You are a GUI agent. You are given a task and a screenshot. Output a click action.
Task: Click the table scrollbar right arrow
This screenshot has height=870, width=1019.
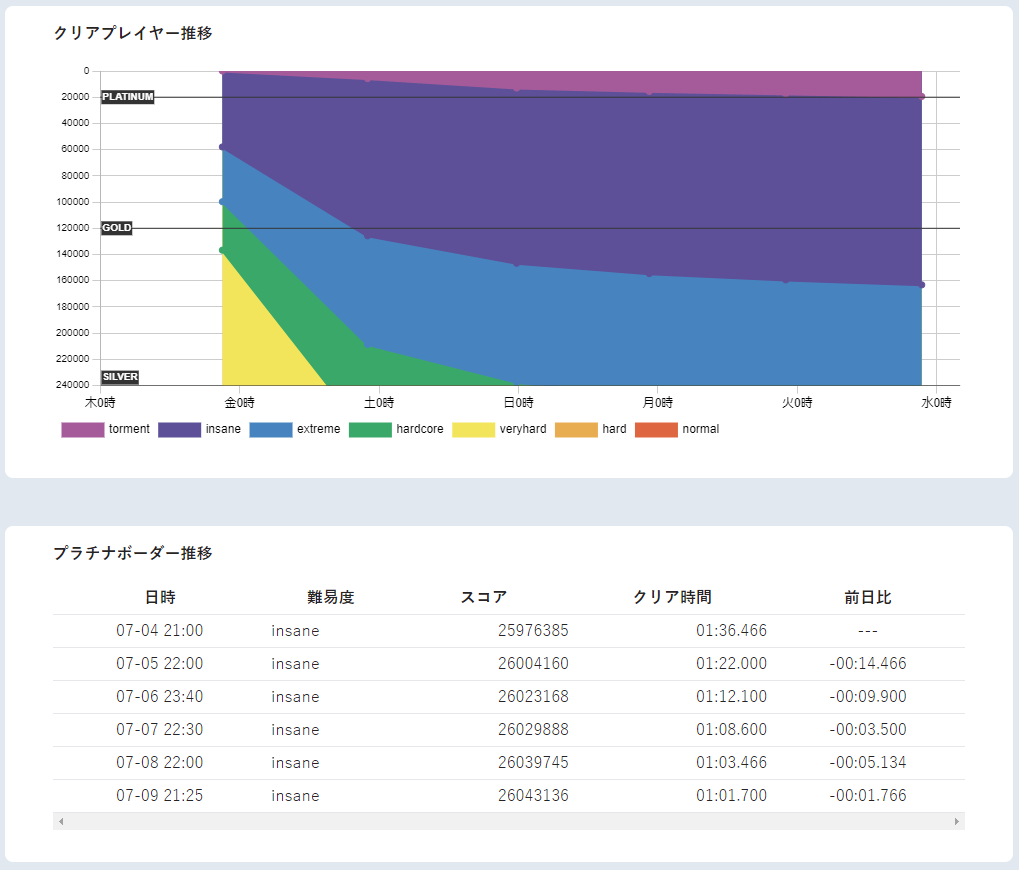tap(956, 821)
